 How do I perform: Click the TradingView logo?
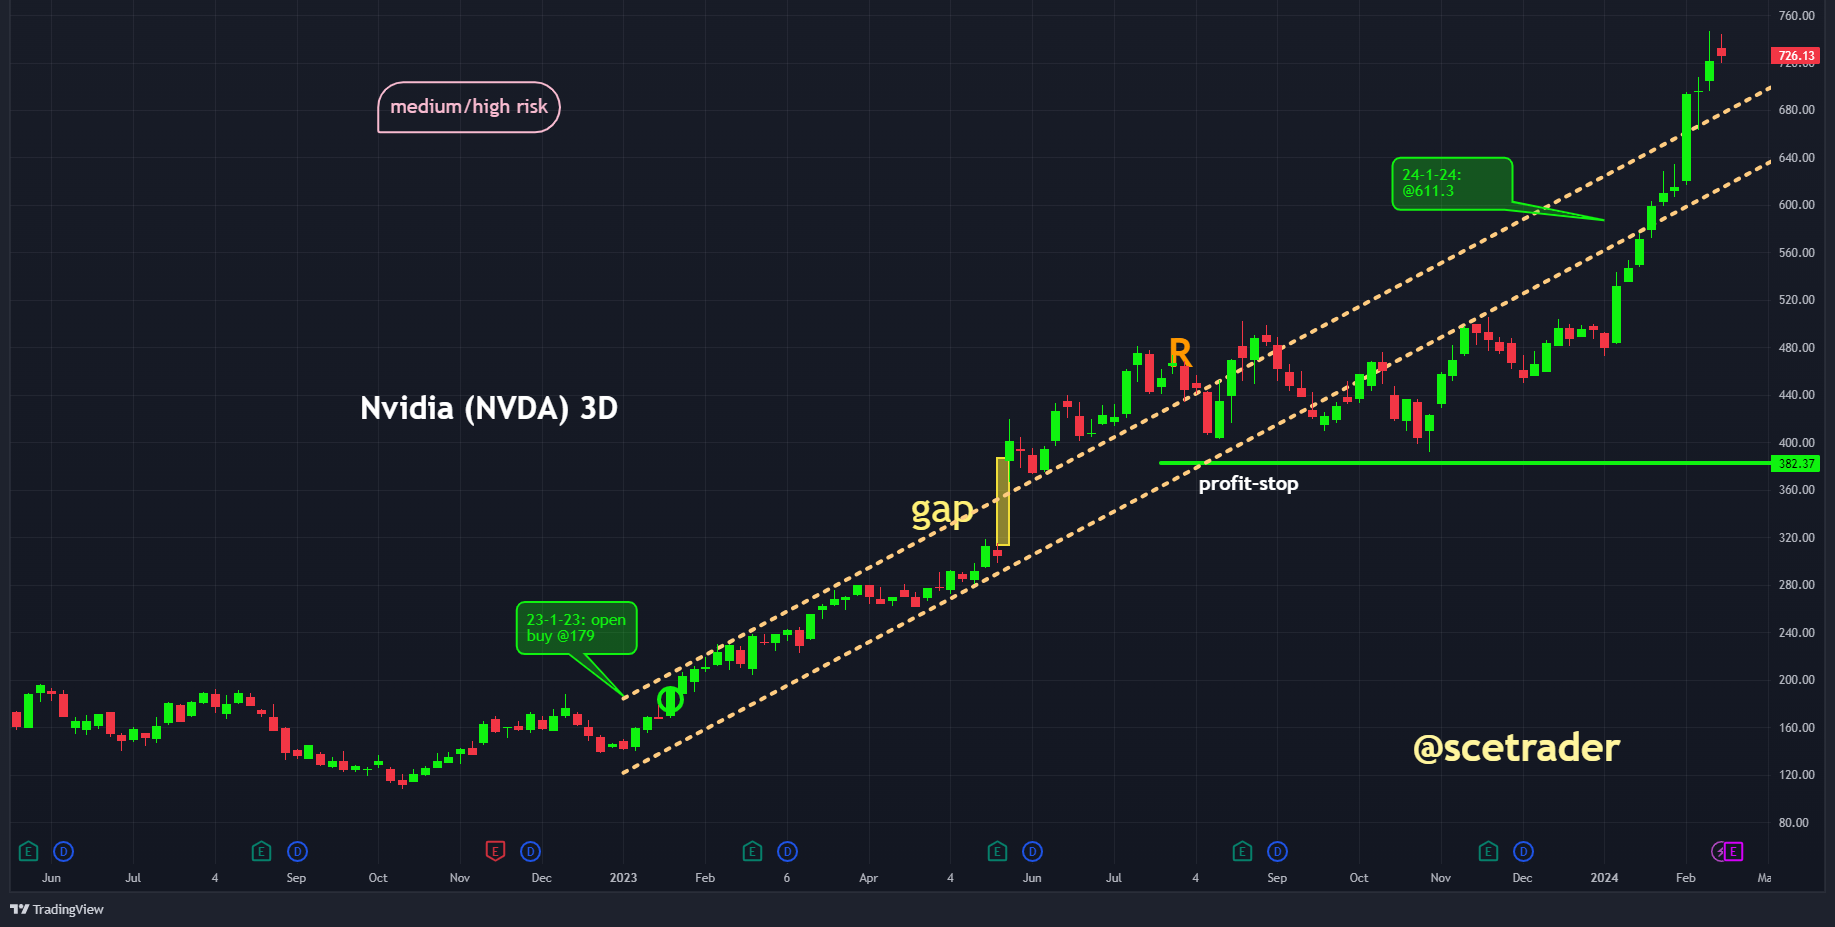click(57, 909)
